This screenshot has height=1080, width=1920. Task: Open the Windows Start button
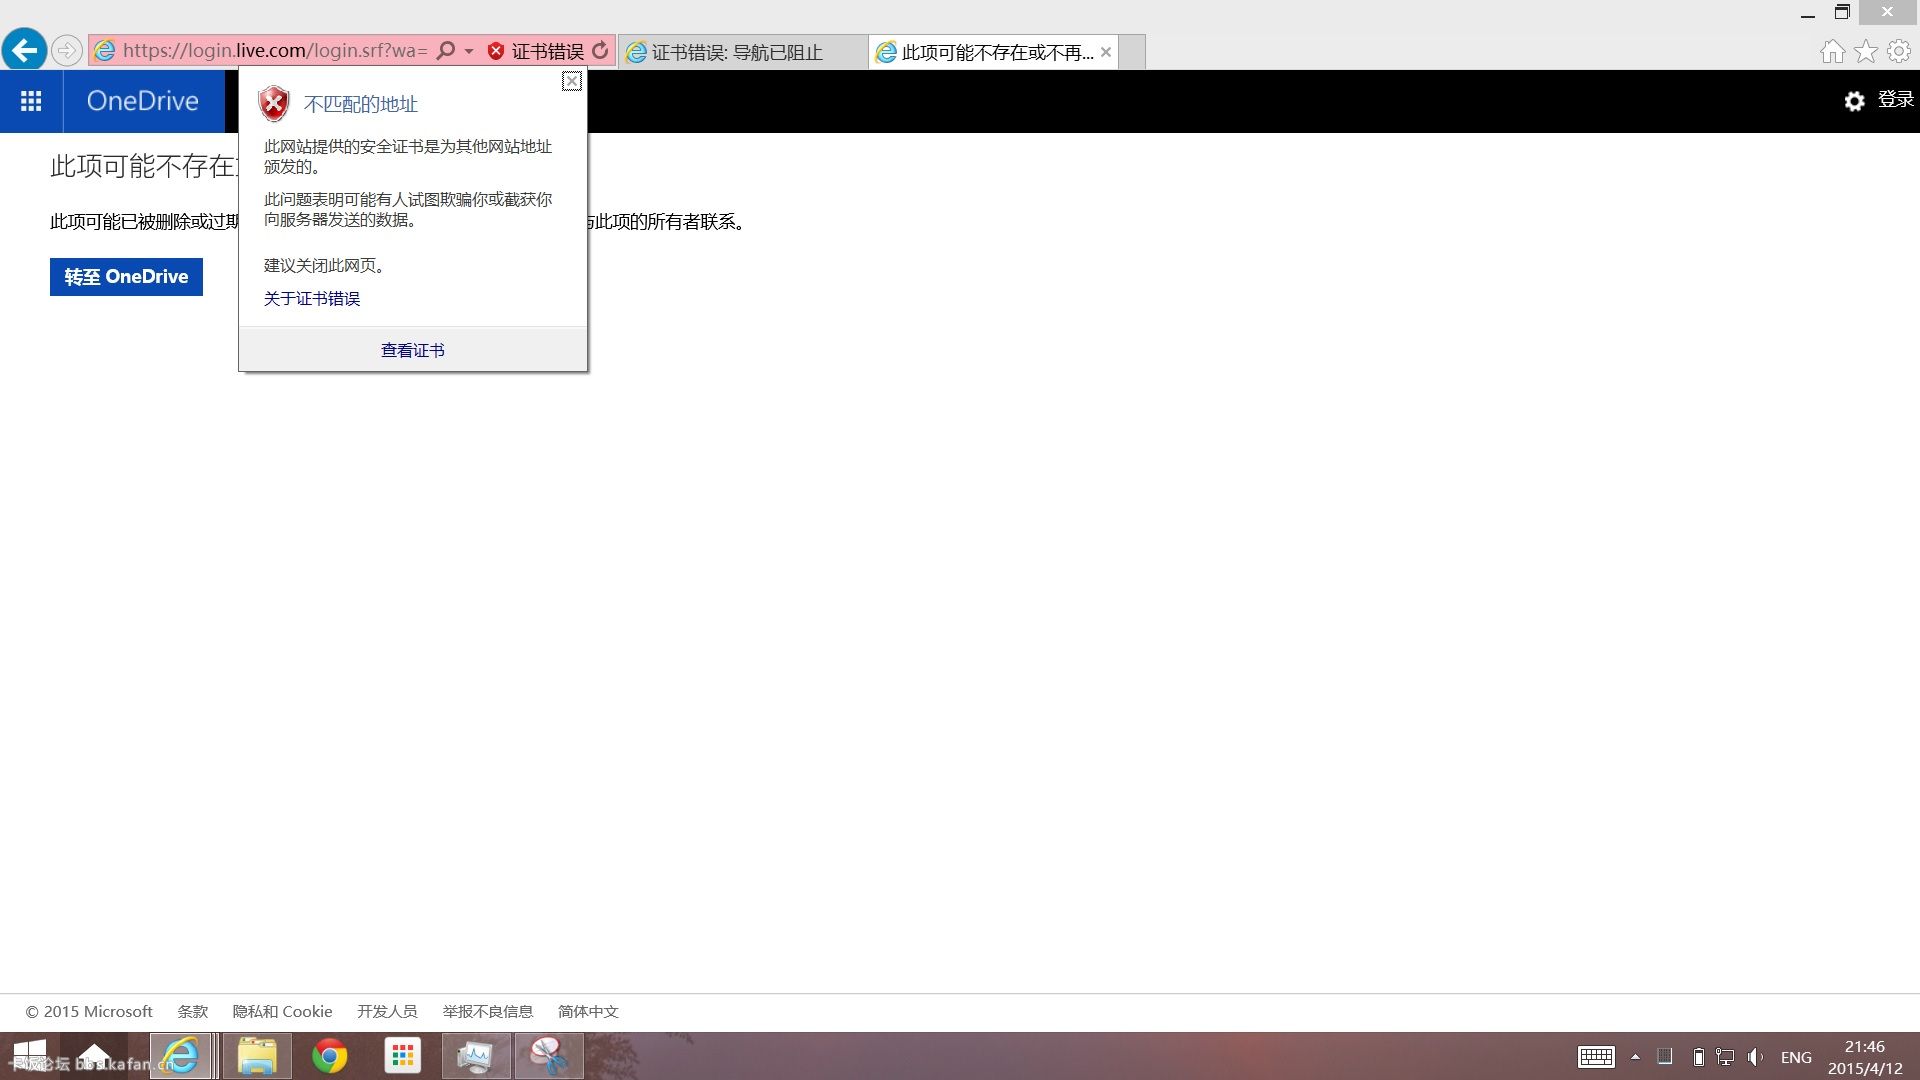point(29,1056)
